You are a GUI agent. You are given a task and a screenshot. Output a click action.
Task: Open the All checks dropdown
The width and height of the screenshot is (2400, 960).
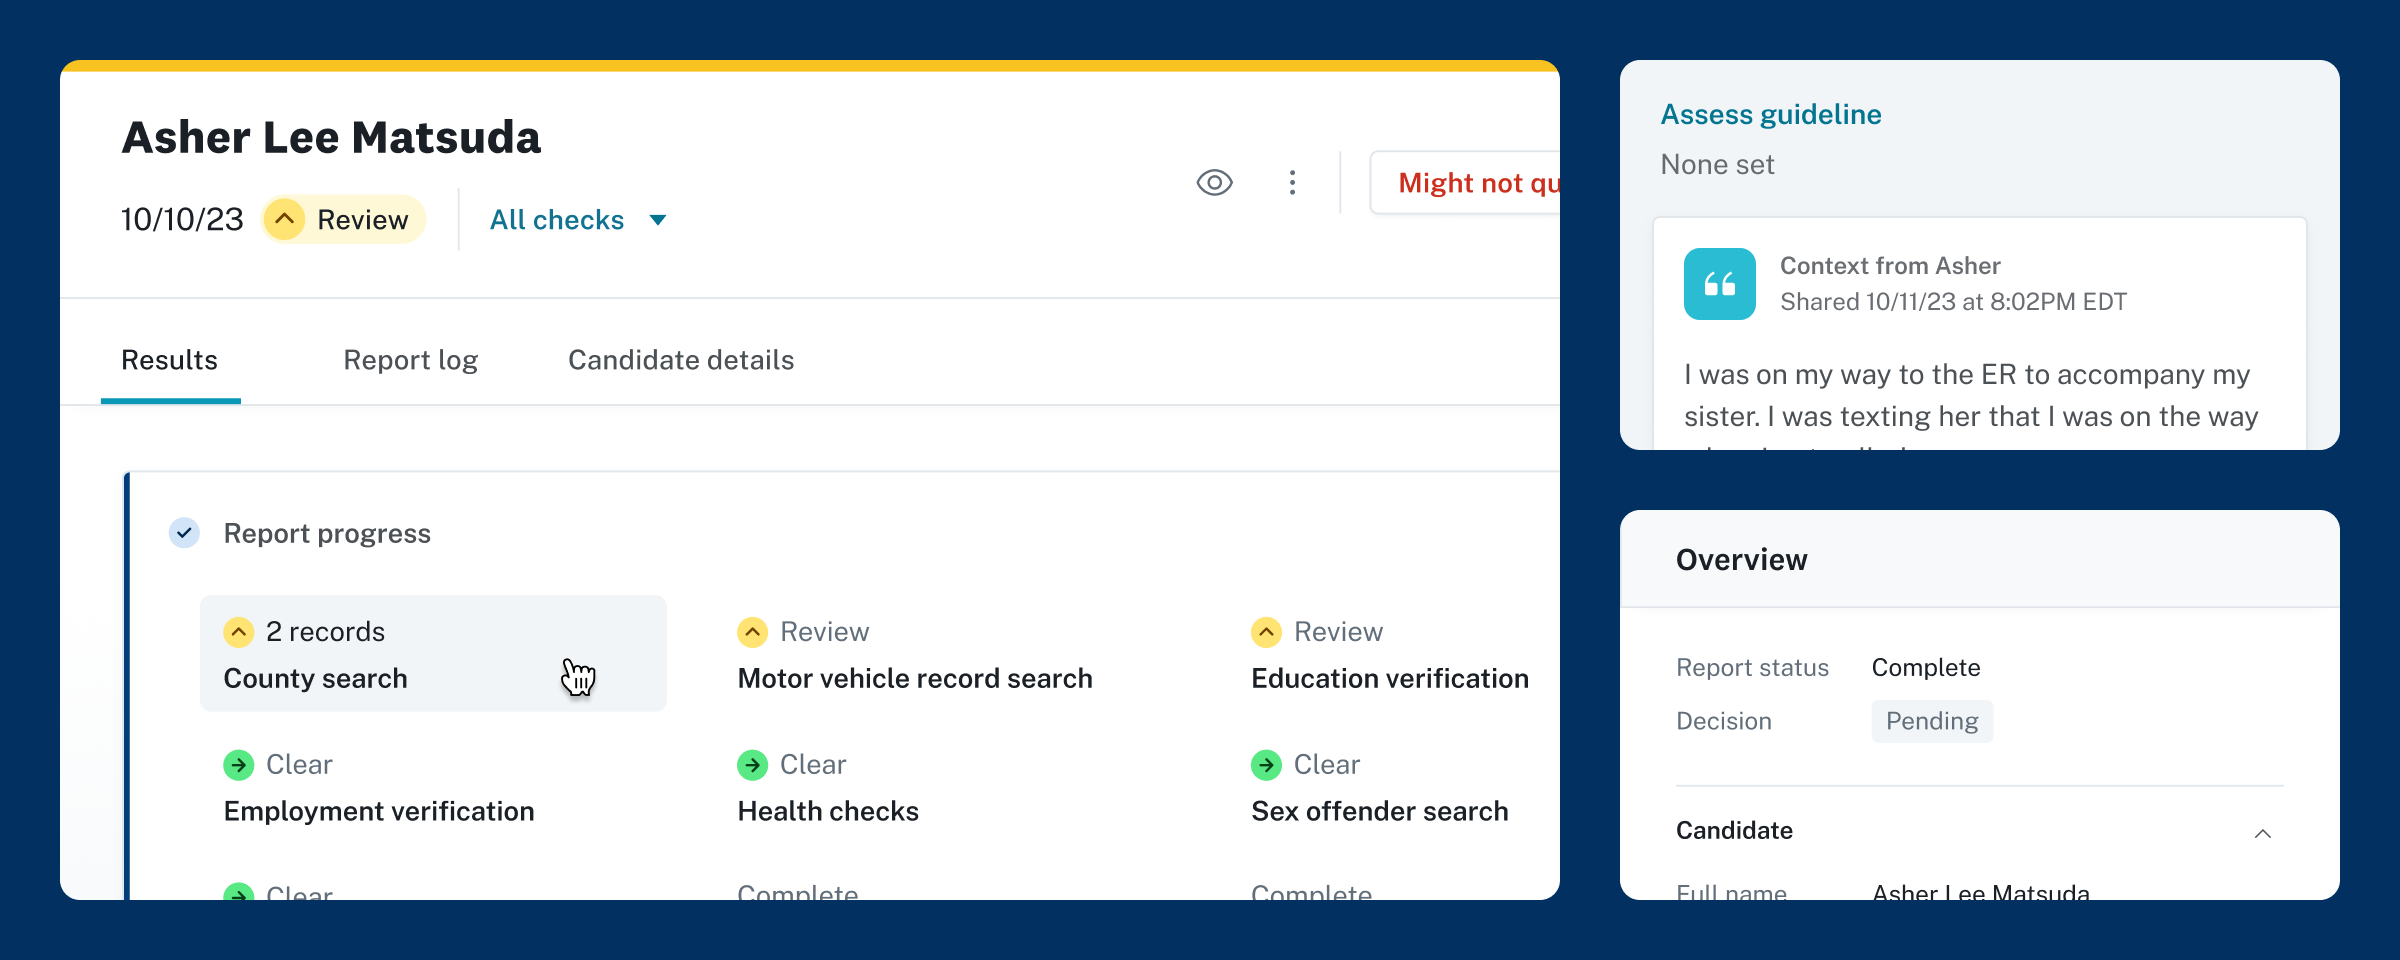coord(578,220)
